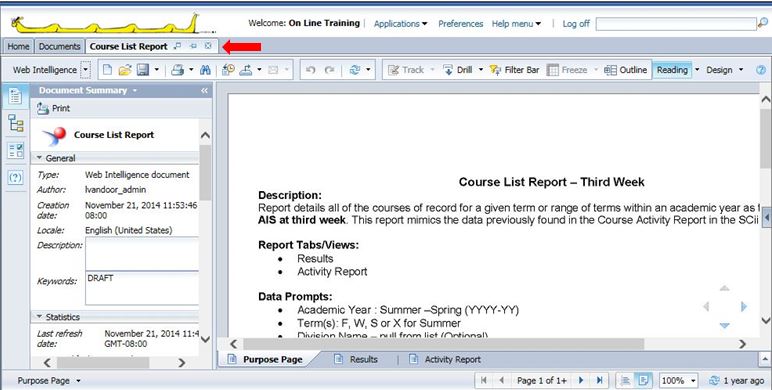Screen dimensions: 772x390
Task: Toggle the Filter Bar
Action: [515, 70]
